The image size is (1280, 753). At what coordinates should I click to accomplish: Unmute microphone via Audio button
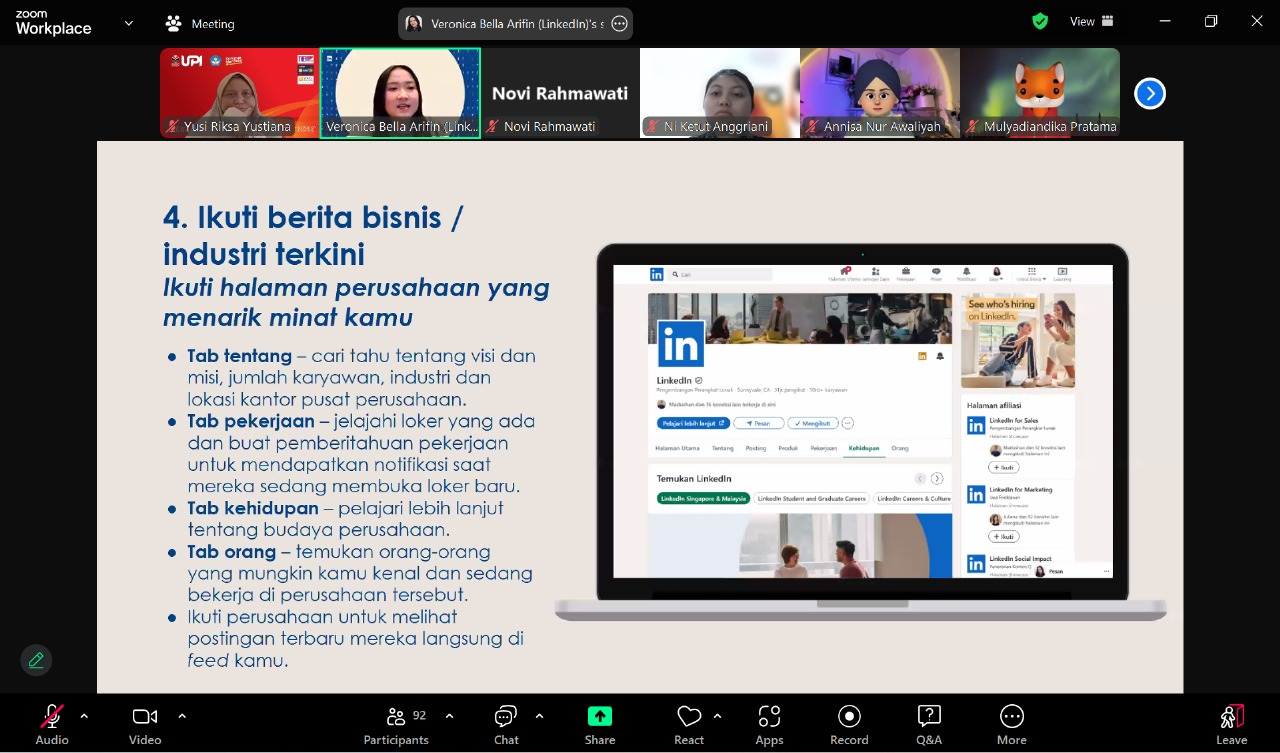[x=52, y=724]
